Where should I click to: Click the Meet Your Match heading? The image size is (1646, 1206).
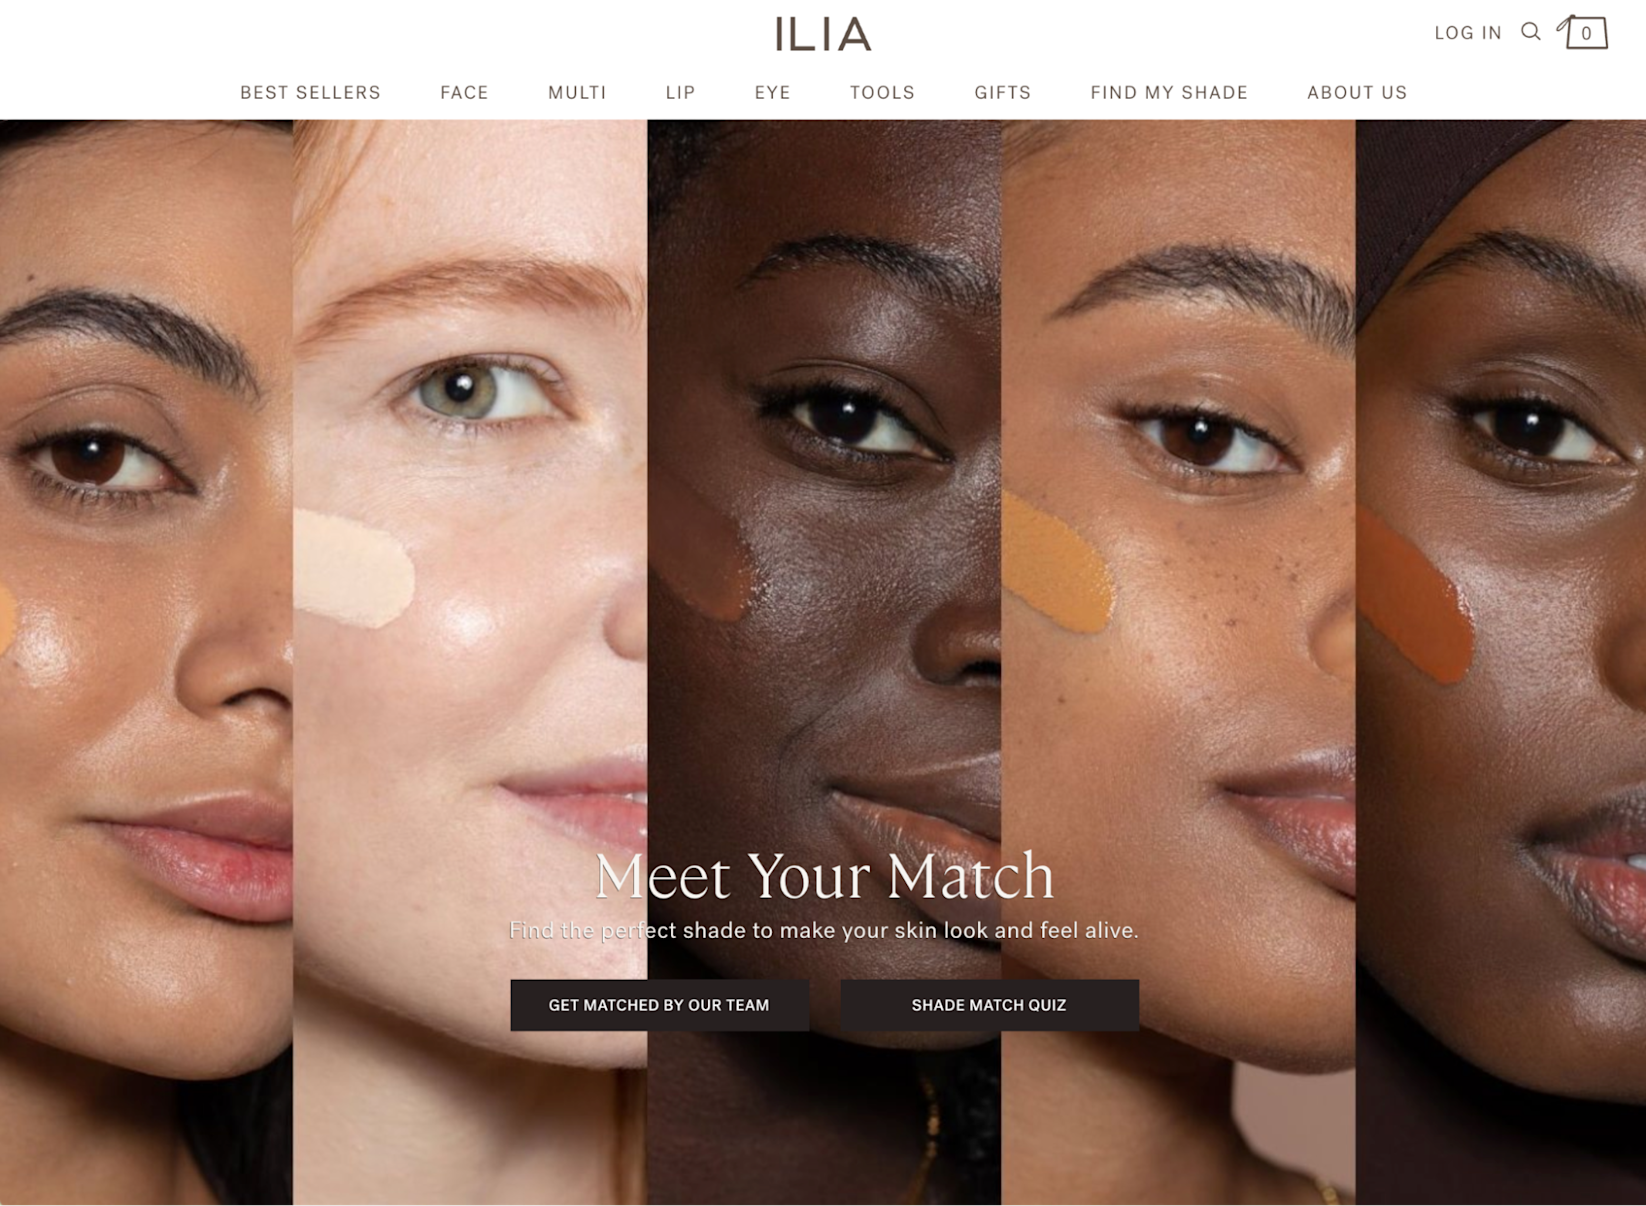pyautogui.click(x=824, y=876)
